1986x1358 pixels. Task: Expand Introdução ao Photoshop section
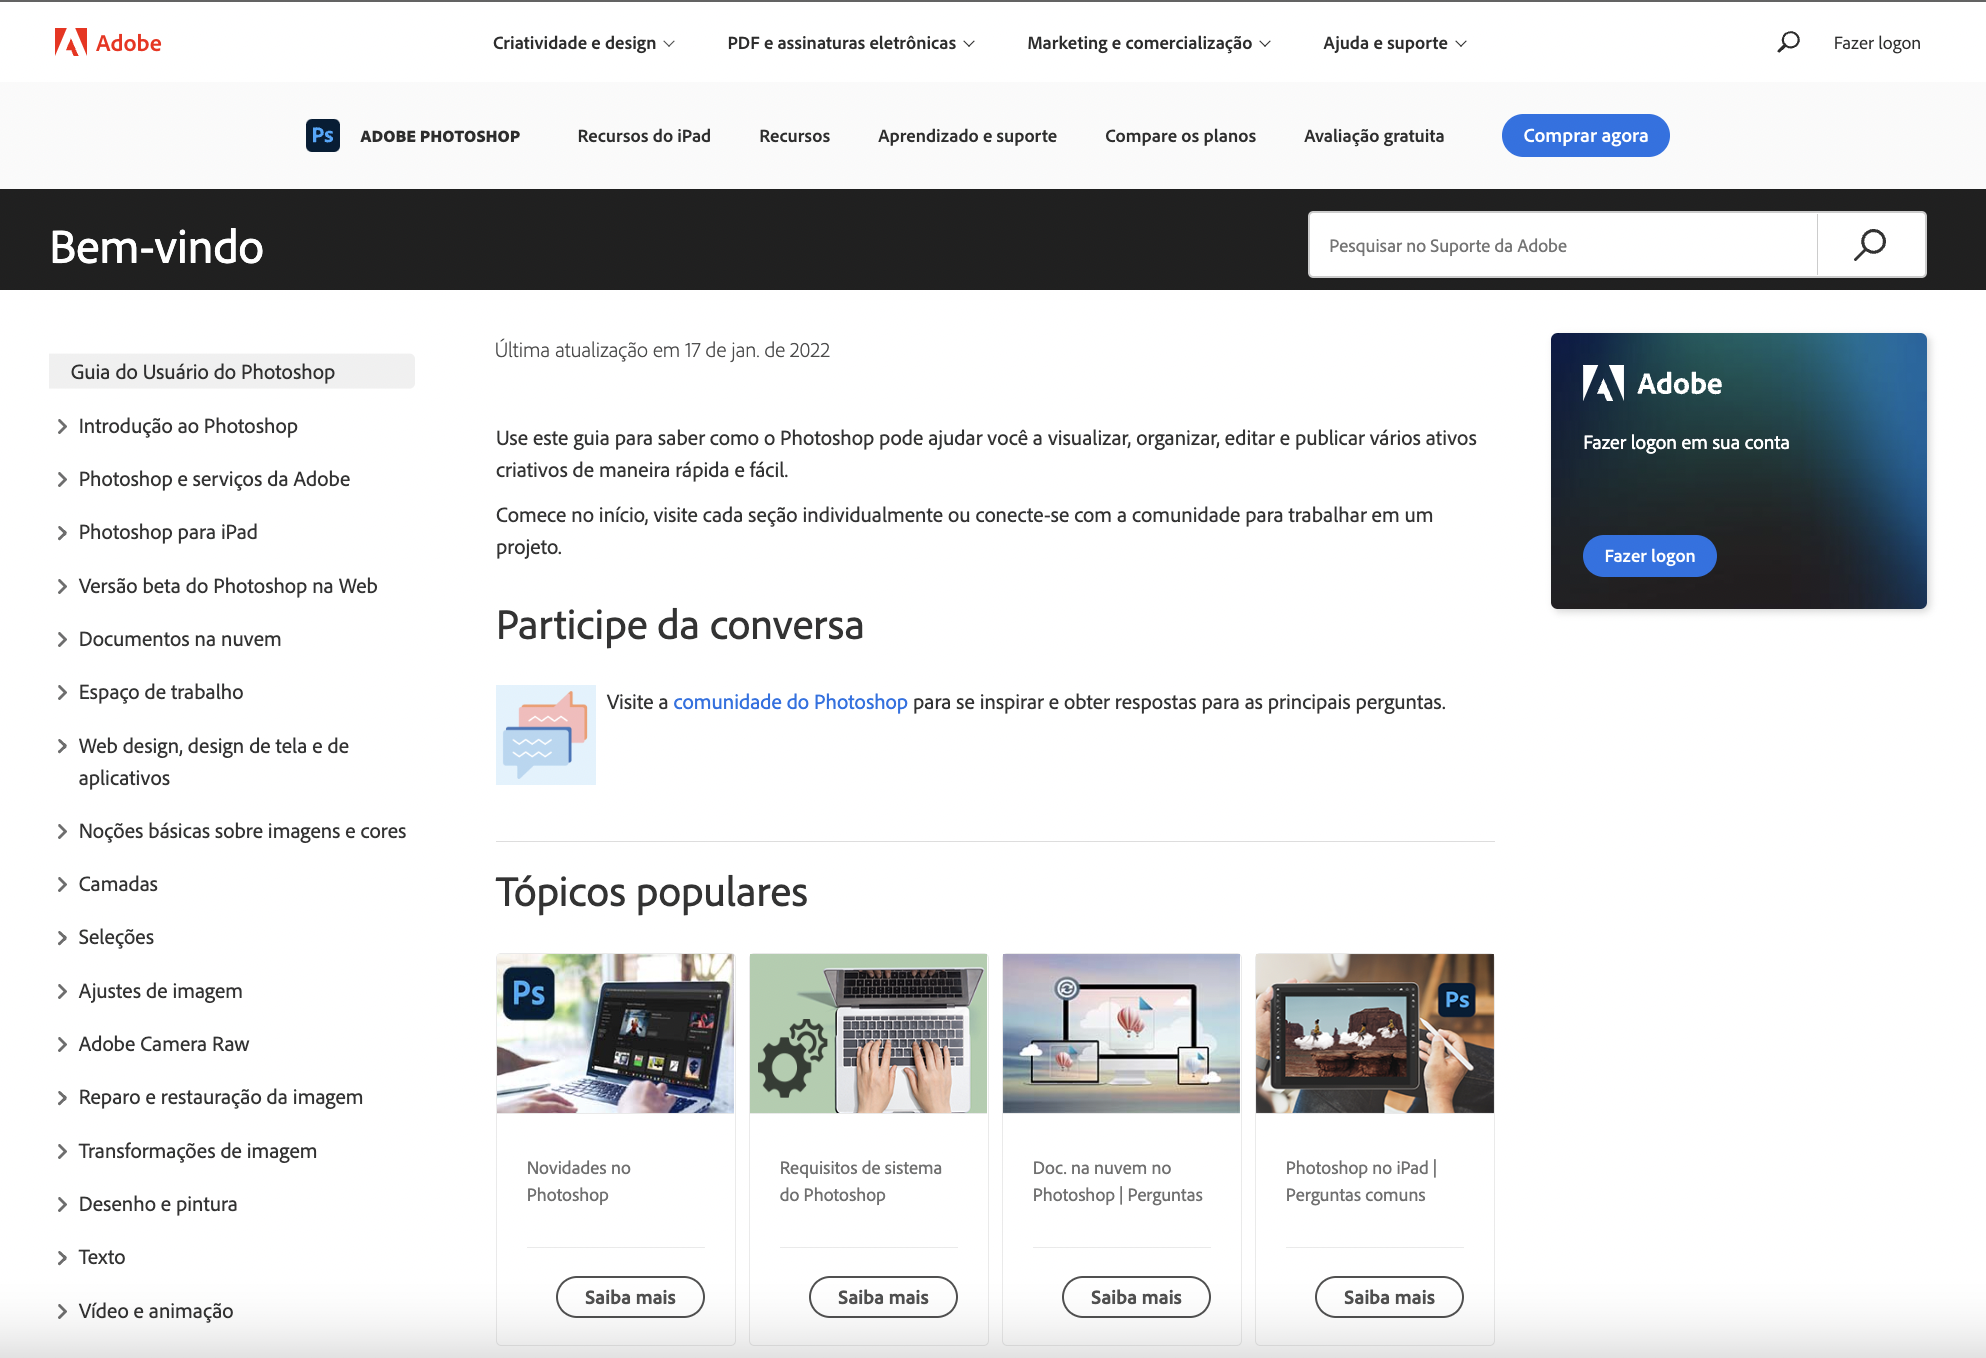click(177, 426)
